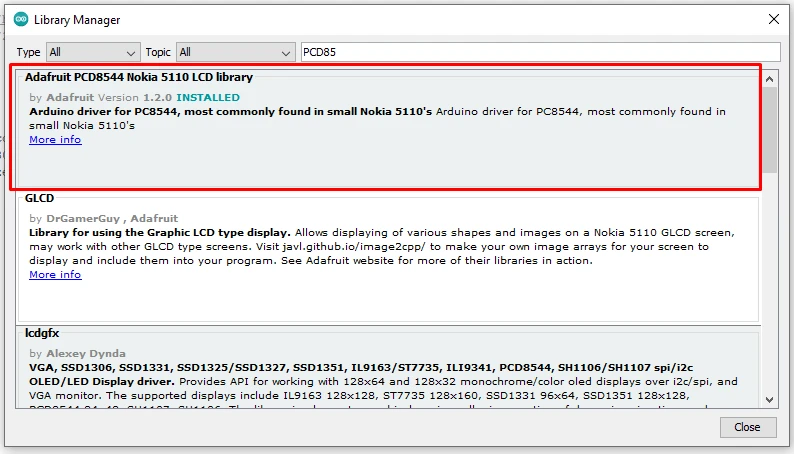Click the Arduino logo icon in title bar
Viewport: 794px width, 454px height.
tap(21, 20)
